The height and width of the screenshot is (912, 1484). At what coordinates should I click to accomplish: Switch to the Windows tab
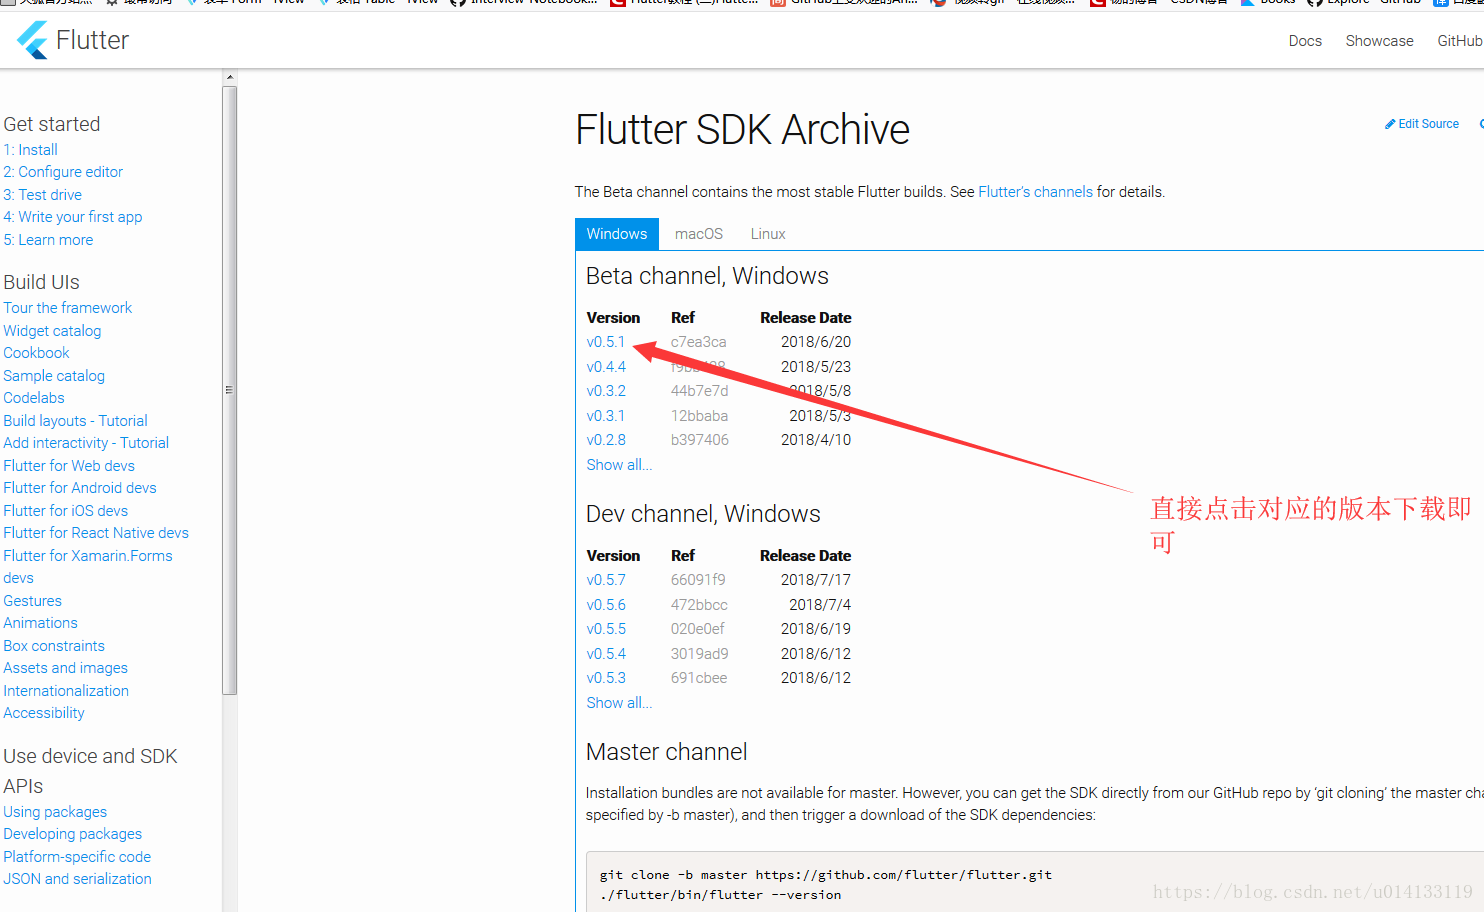click(617, 234)
